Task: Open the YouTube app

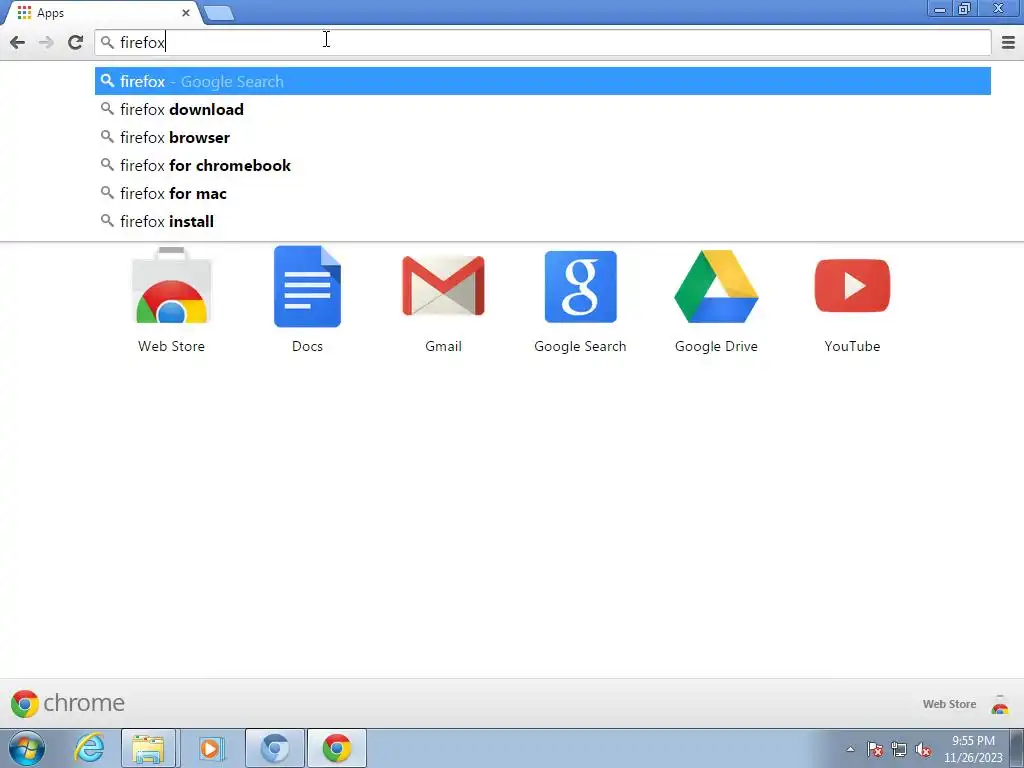Action: point(852,286)
